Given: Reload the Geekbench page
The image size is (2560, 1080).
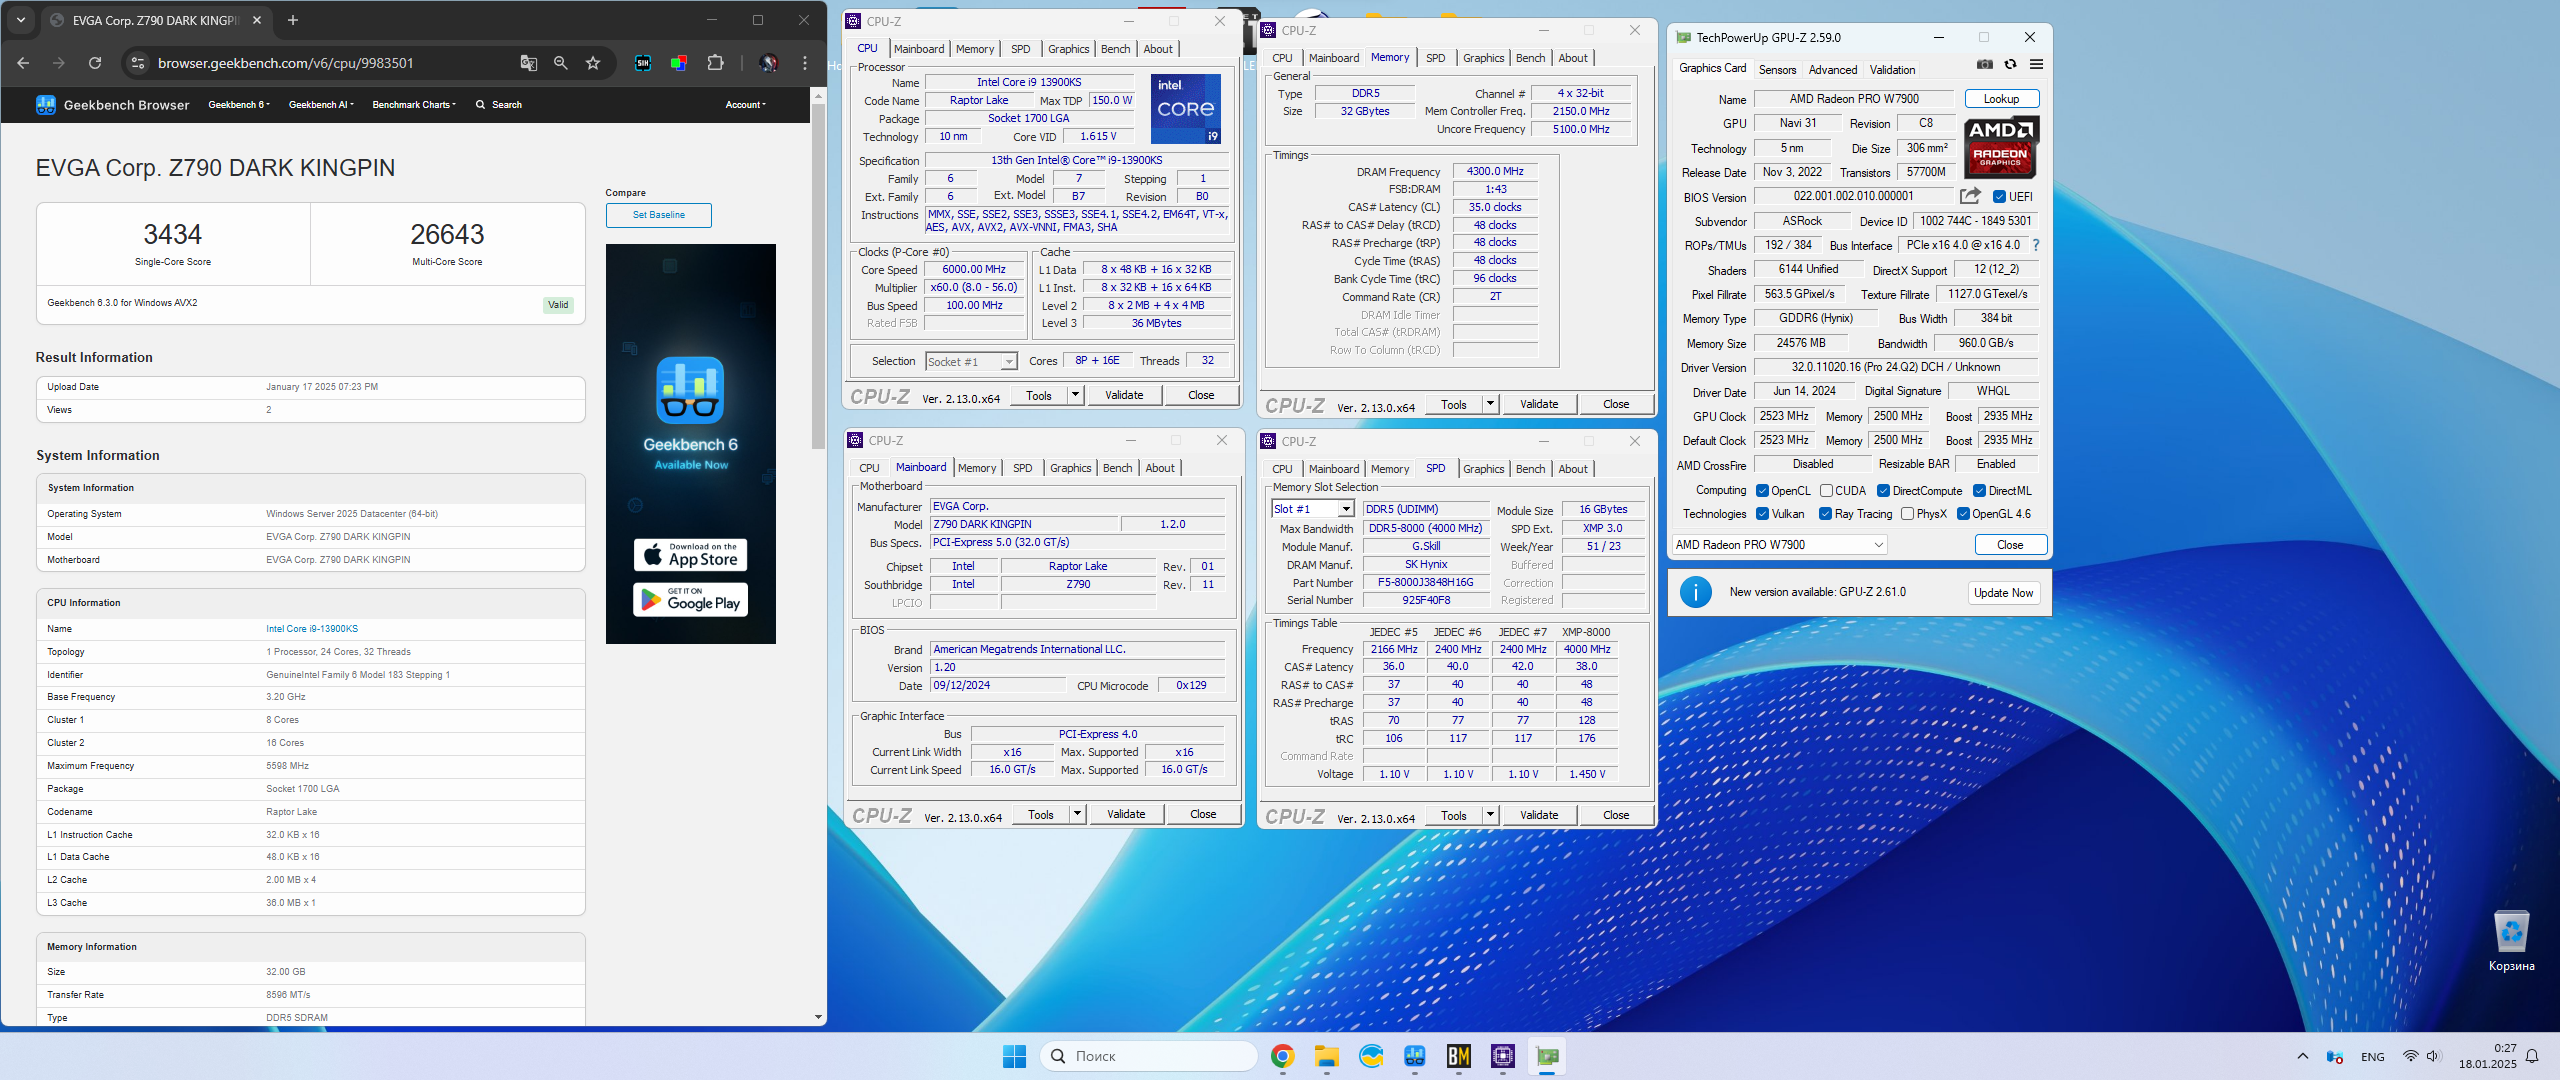Looking at the screenshot, I should 95,63.
